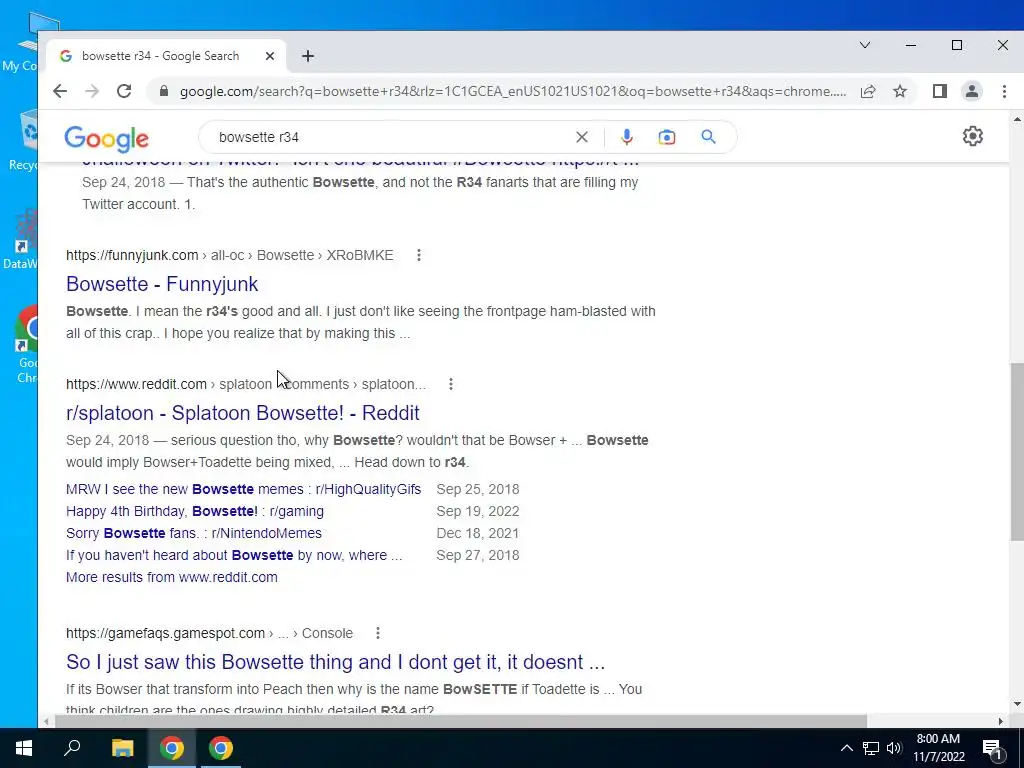Open the Chrome profile avatar menu
The width and height of the screenshot is (1024, 768).
(972, 91)
